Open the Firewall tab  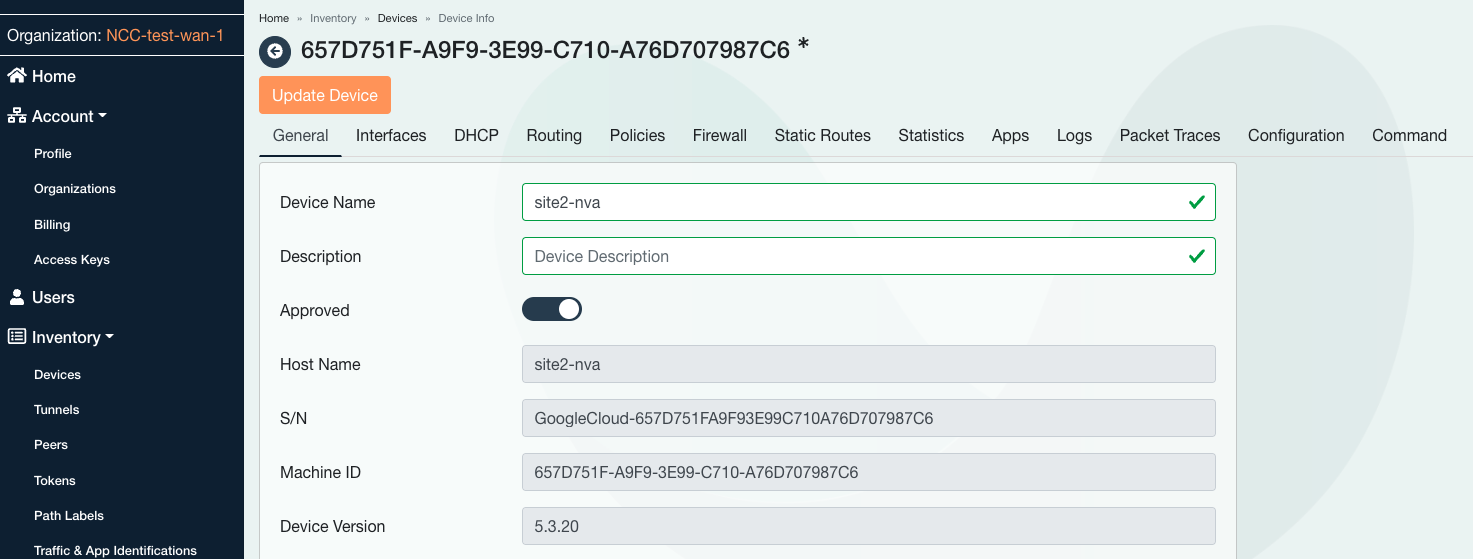coord(719,135)
